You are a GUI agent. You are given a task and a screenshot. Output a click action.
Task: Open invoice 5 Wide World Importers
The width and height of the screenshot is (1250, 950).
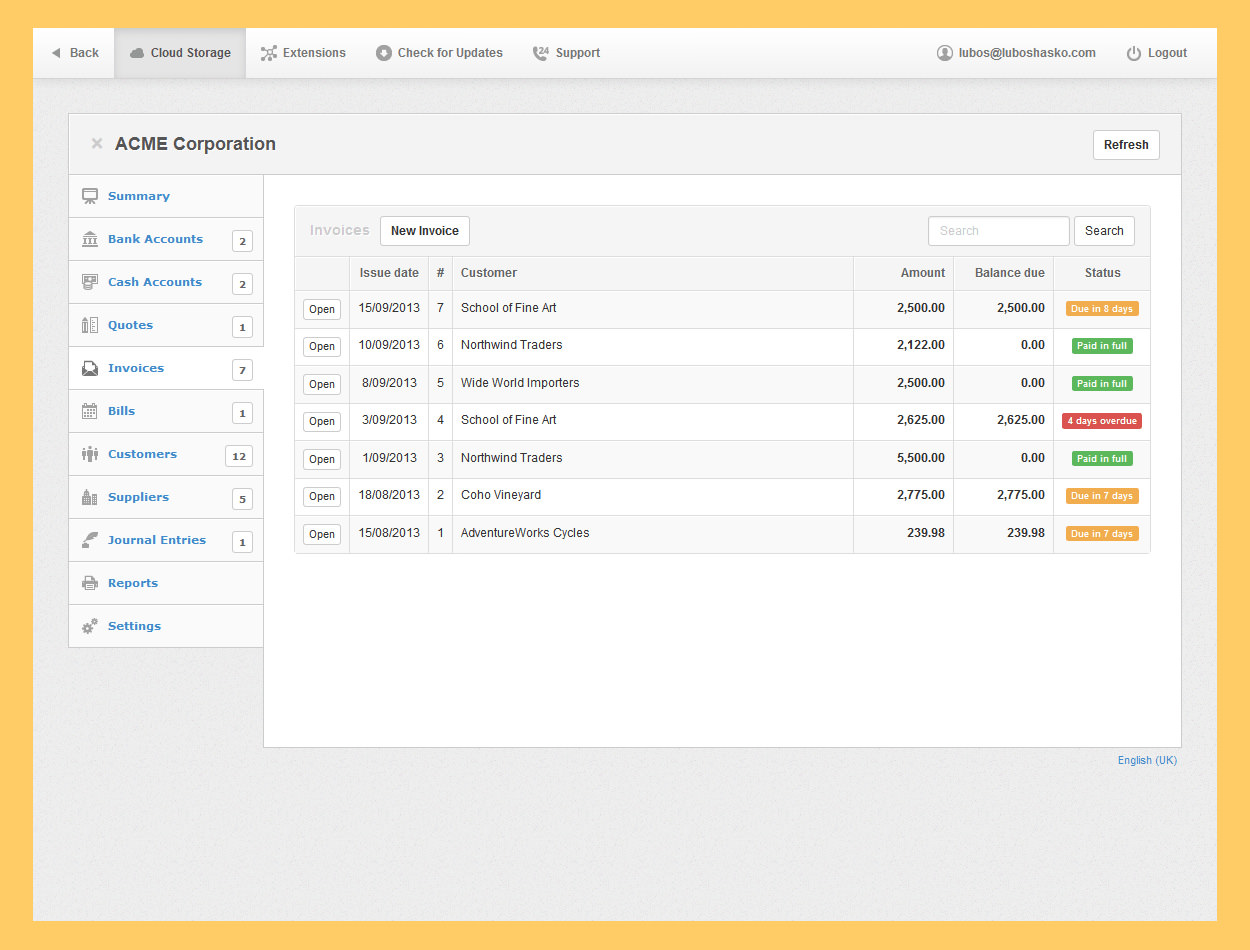point(322,384)
